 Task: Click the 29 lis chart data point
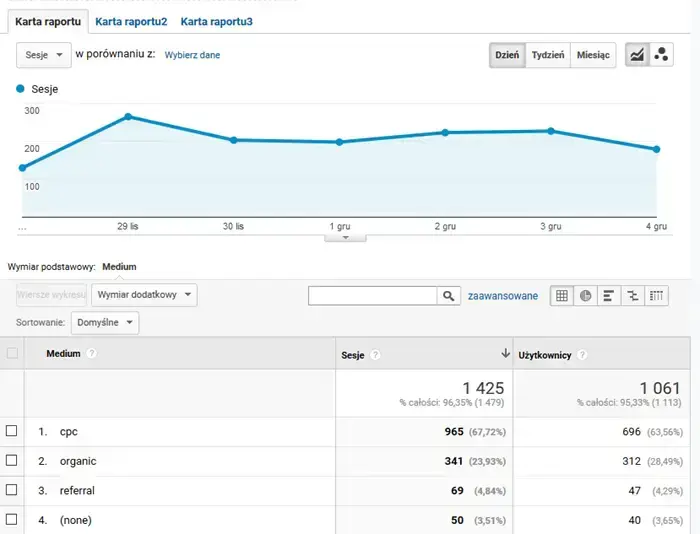[128, 117]
